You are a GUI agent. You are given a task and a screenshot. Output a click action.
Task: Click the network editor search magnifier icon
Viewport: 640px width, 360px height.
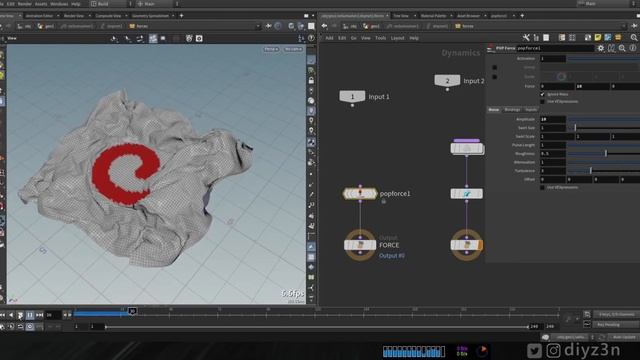[634, 38]
